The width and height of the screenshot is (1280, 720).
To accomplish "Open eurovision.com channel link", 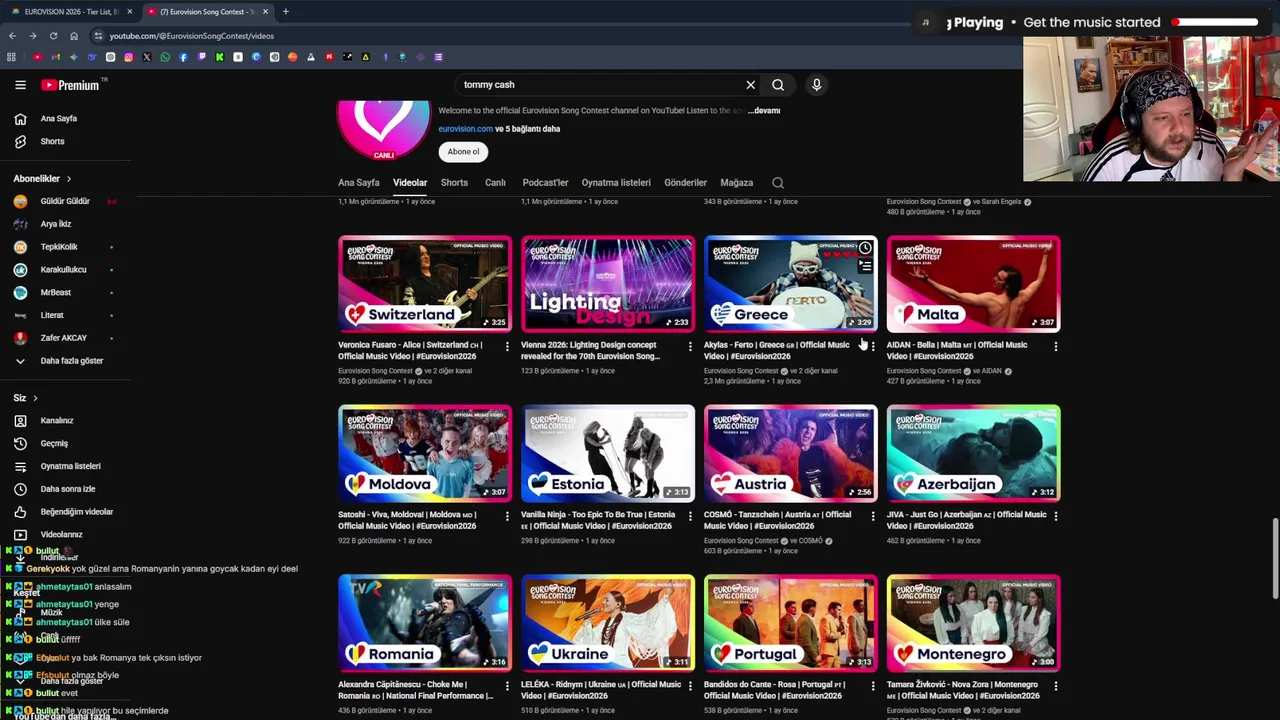I will click(x=465, y=129).
